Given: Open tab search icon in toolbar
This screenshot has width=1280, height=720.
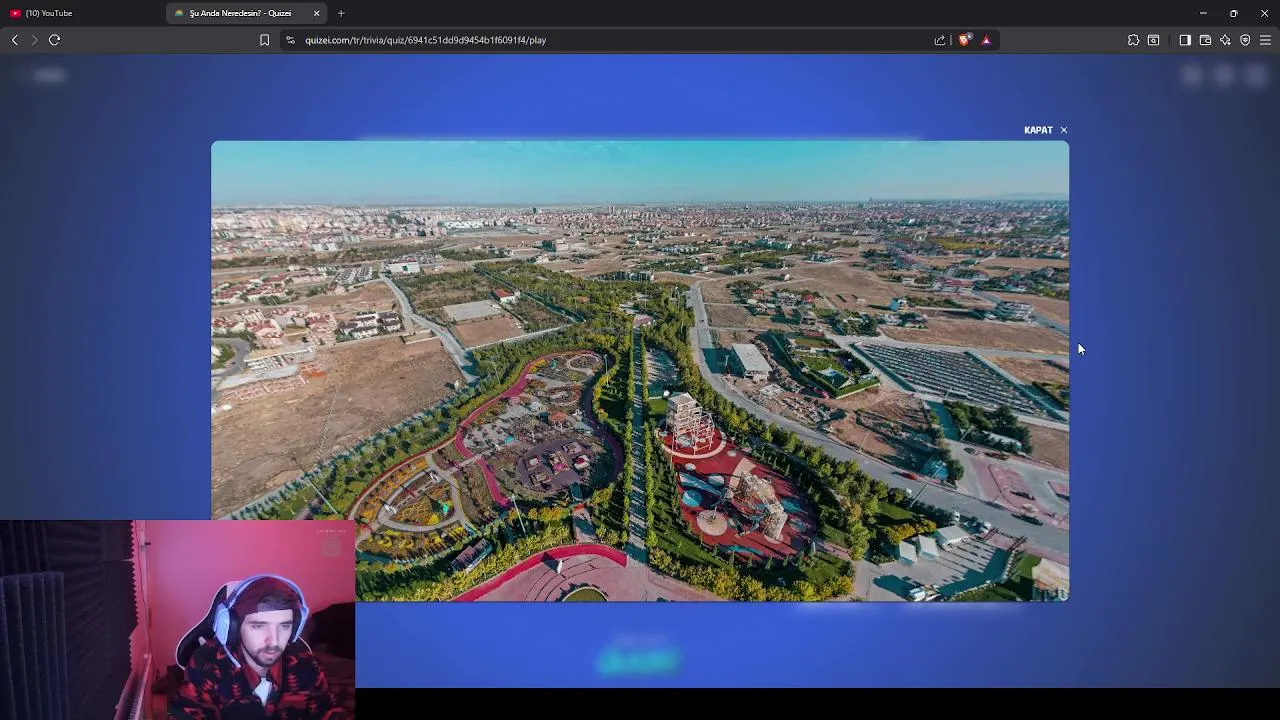Looking at the screenshot, I should tap(1153, 40).
